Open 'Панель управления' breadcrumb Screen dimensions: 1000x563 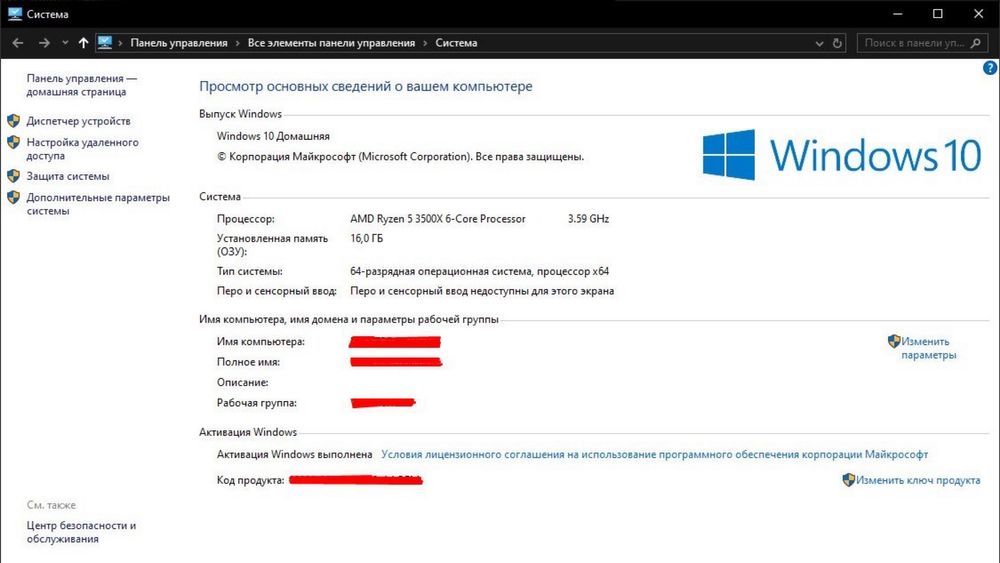tap(179, 43)
